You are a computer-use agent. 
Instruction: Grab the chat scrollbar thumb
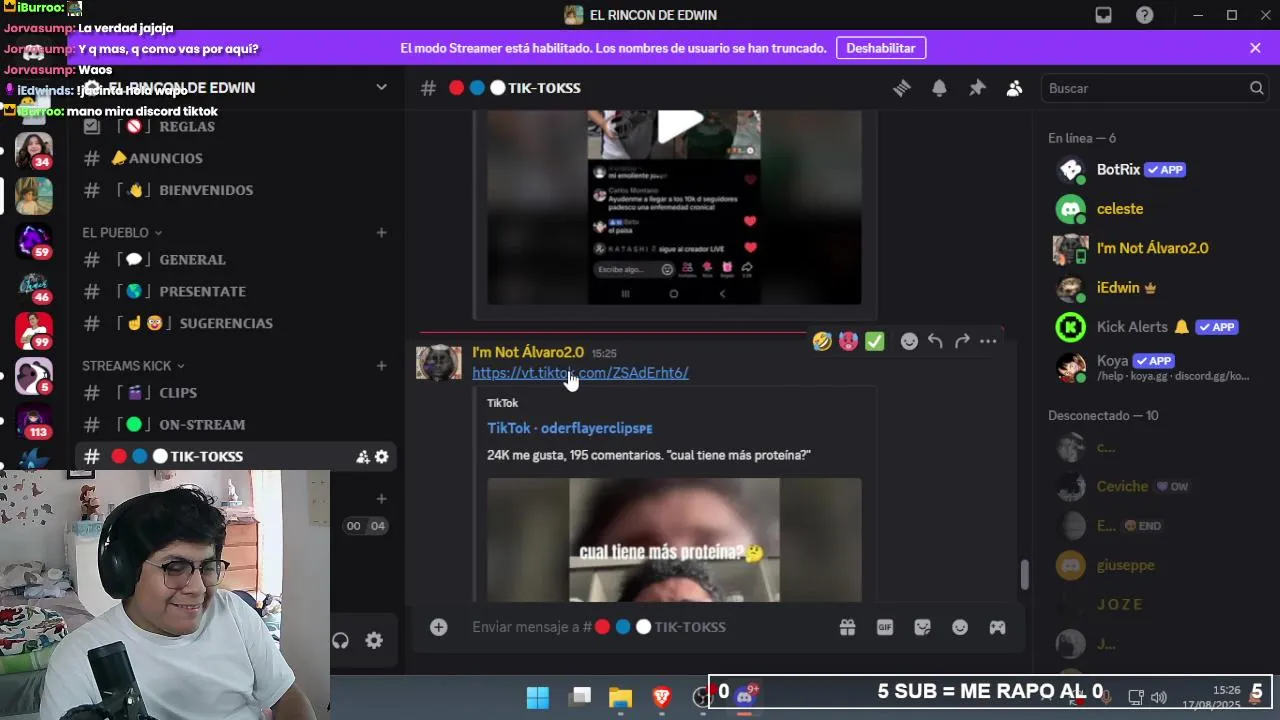1024,575
